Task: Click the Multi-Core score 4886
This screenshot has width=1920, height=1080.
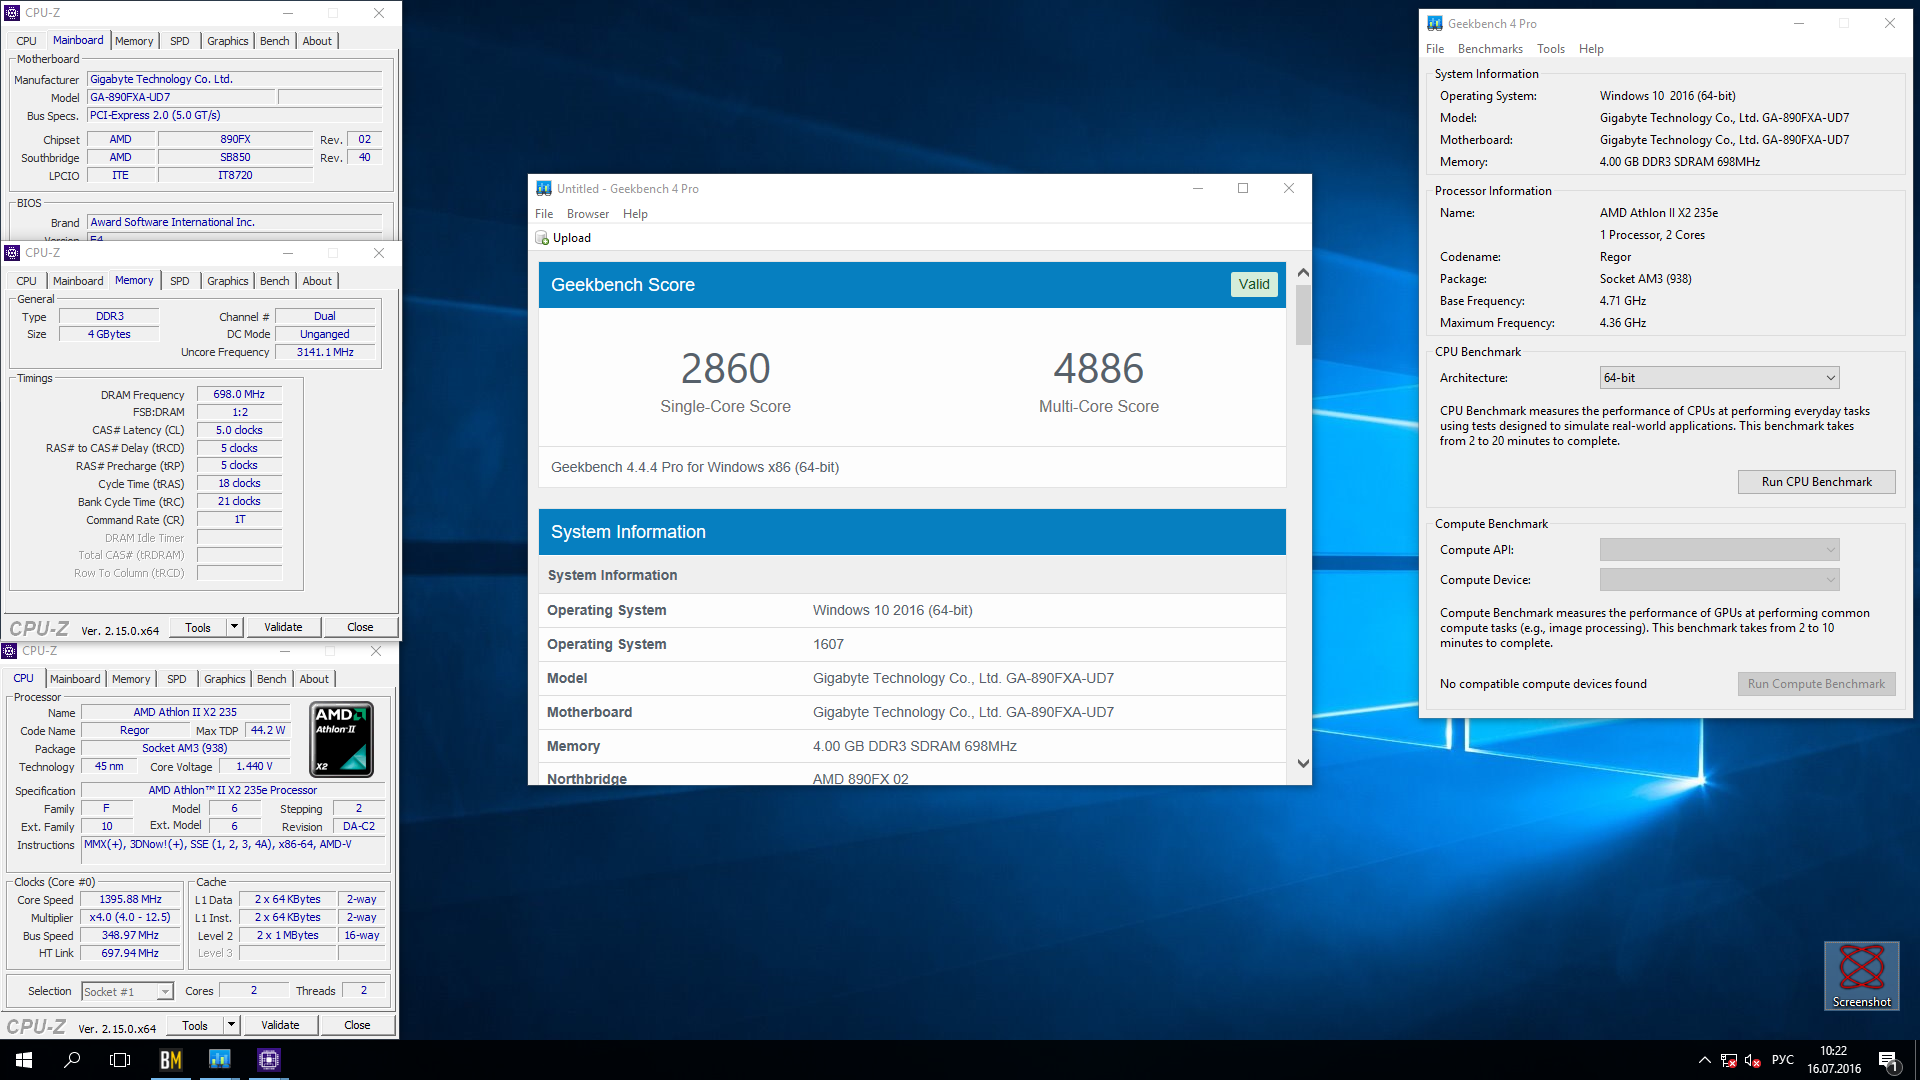Action: coord(1098,369)
